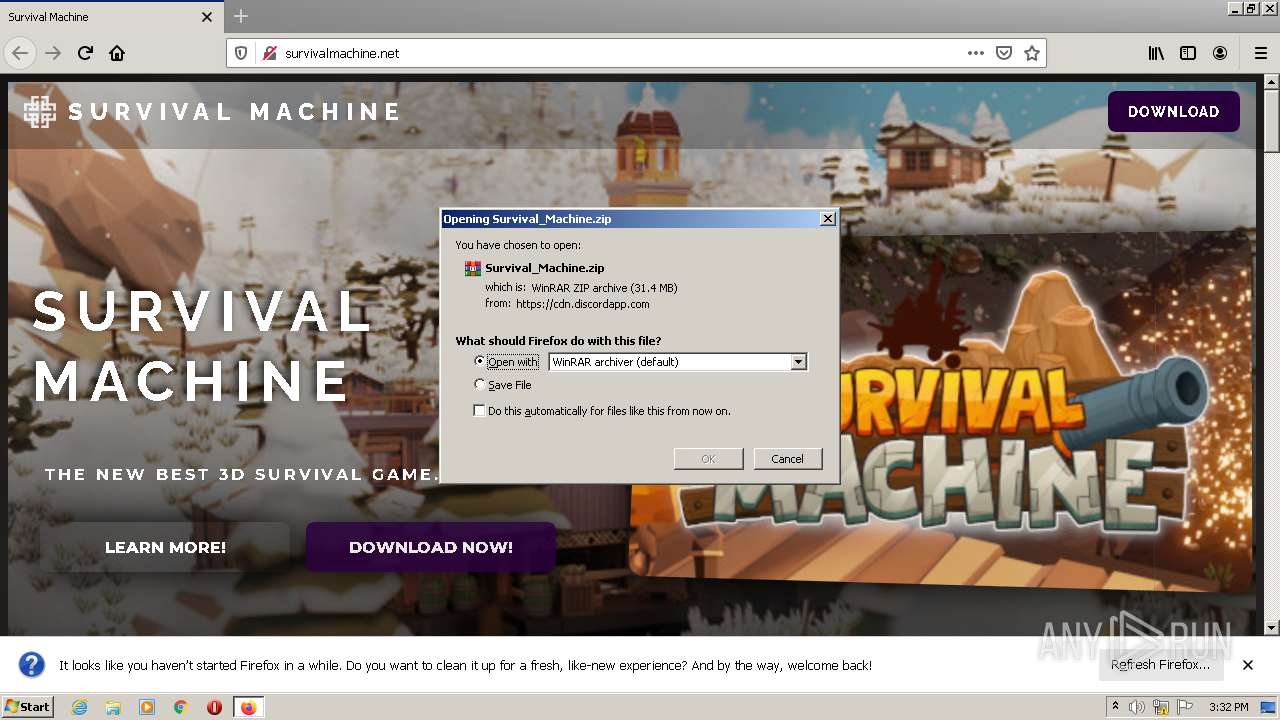Select the Open with radio button
This screenshot has width=1280, height=720.
click(480, 361)
